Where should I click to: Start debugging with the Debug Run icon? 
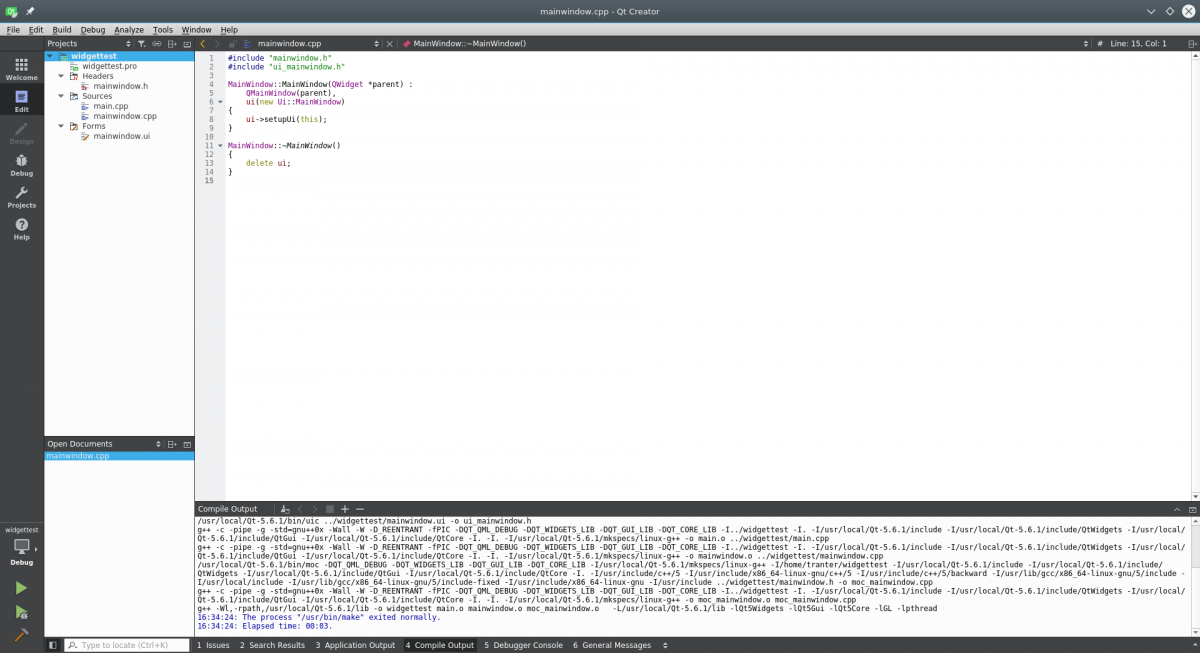point(21,611)
